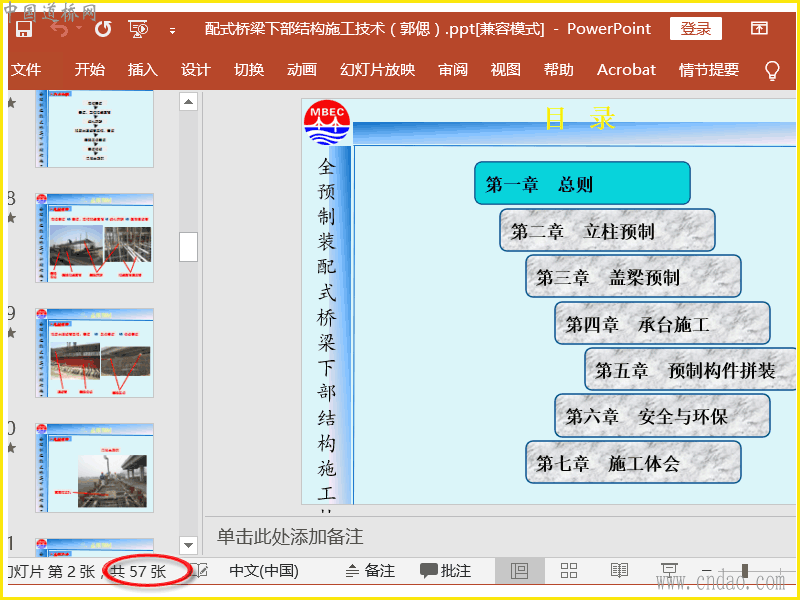Open the Acrobat ribbon tab

(x=627, y=69)
